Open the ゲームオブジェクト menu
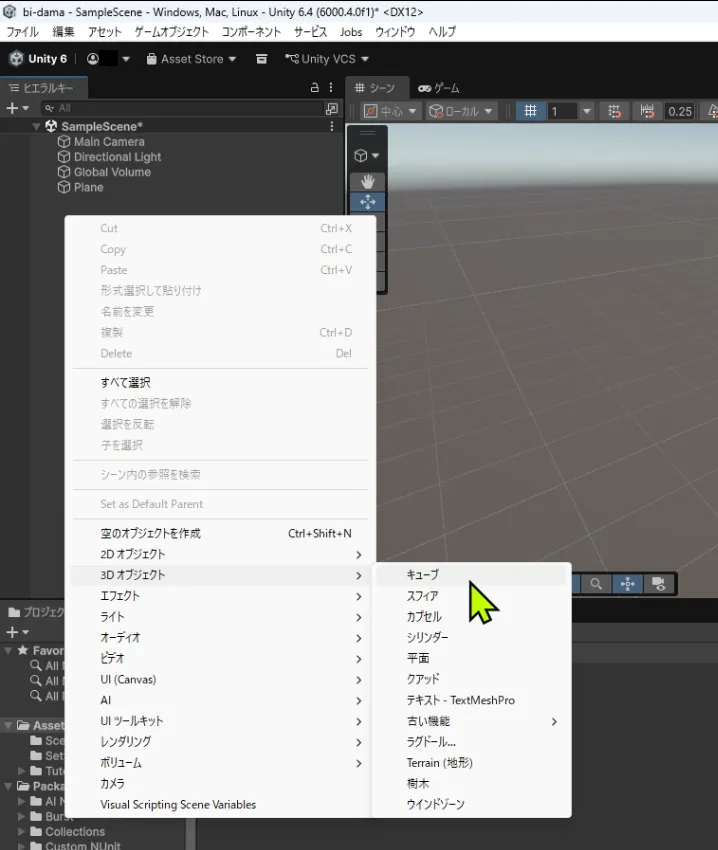 coord(171,32)
